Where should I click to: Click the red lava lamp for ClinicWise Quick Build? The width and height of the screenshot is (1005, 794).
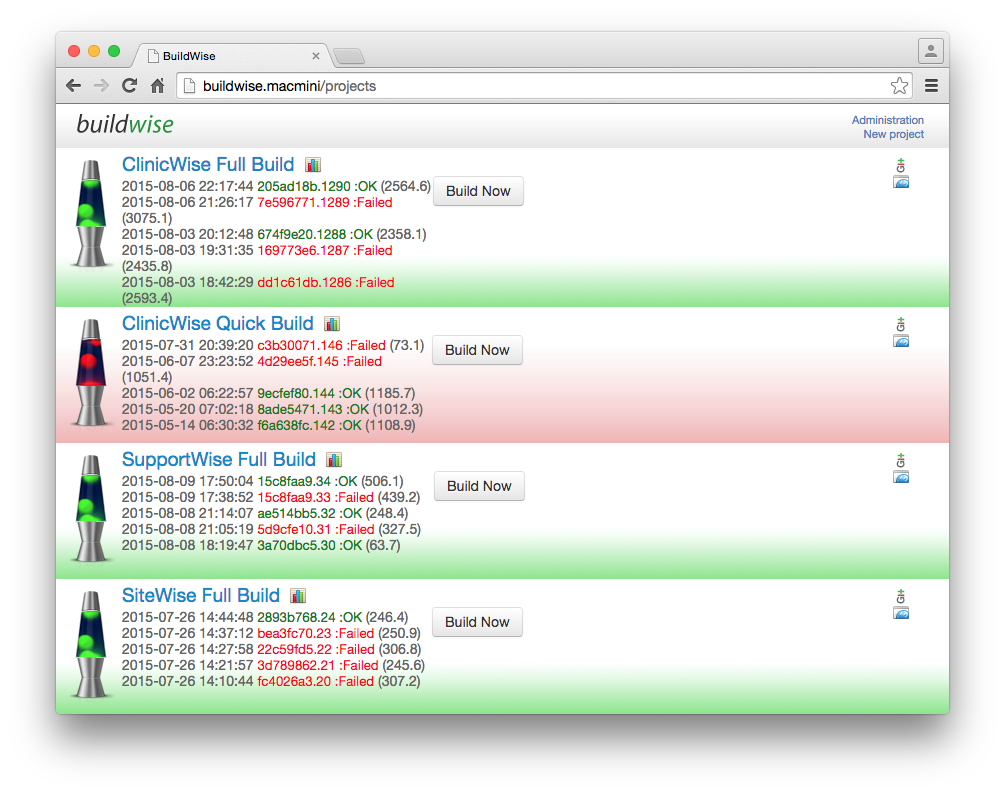tap(91, 373)
